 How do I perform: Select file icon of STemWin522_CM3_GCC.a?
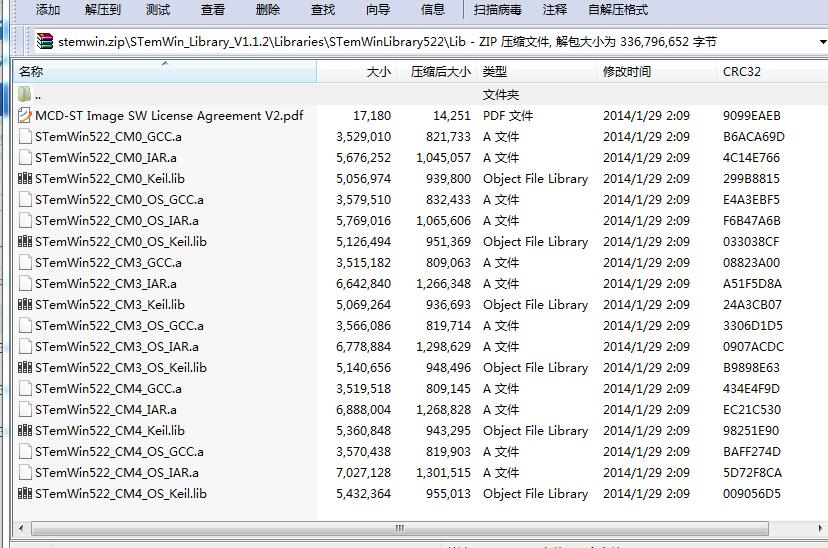(25, 262)
